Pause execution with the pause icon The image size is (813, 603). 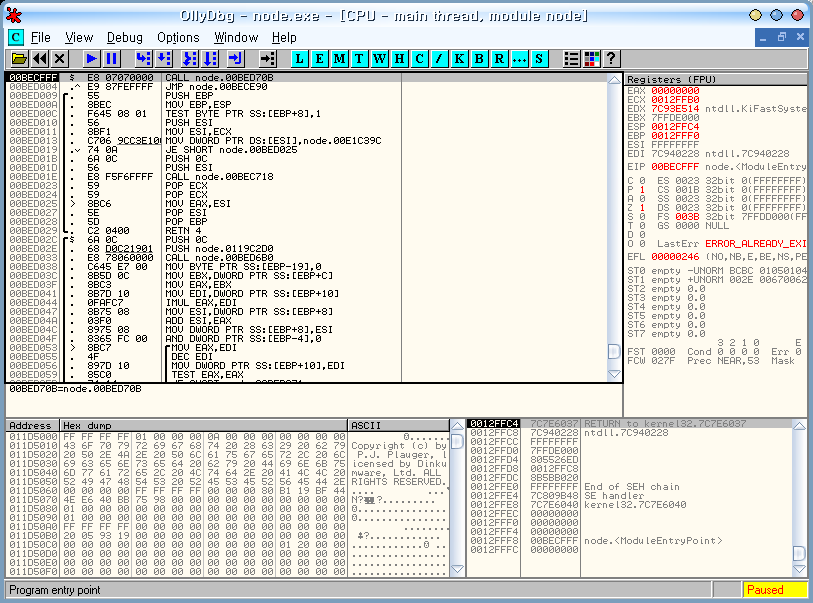pos(111,59)
